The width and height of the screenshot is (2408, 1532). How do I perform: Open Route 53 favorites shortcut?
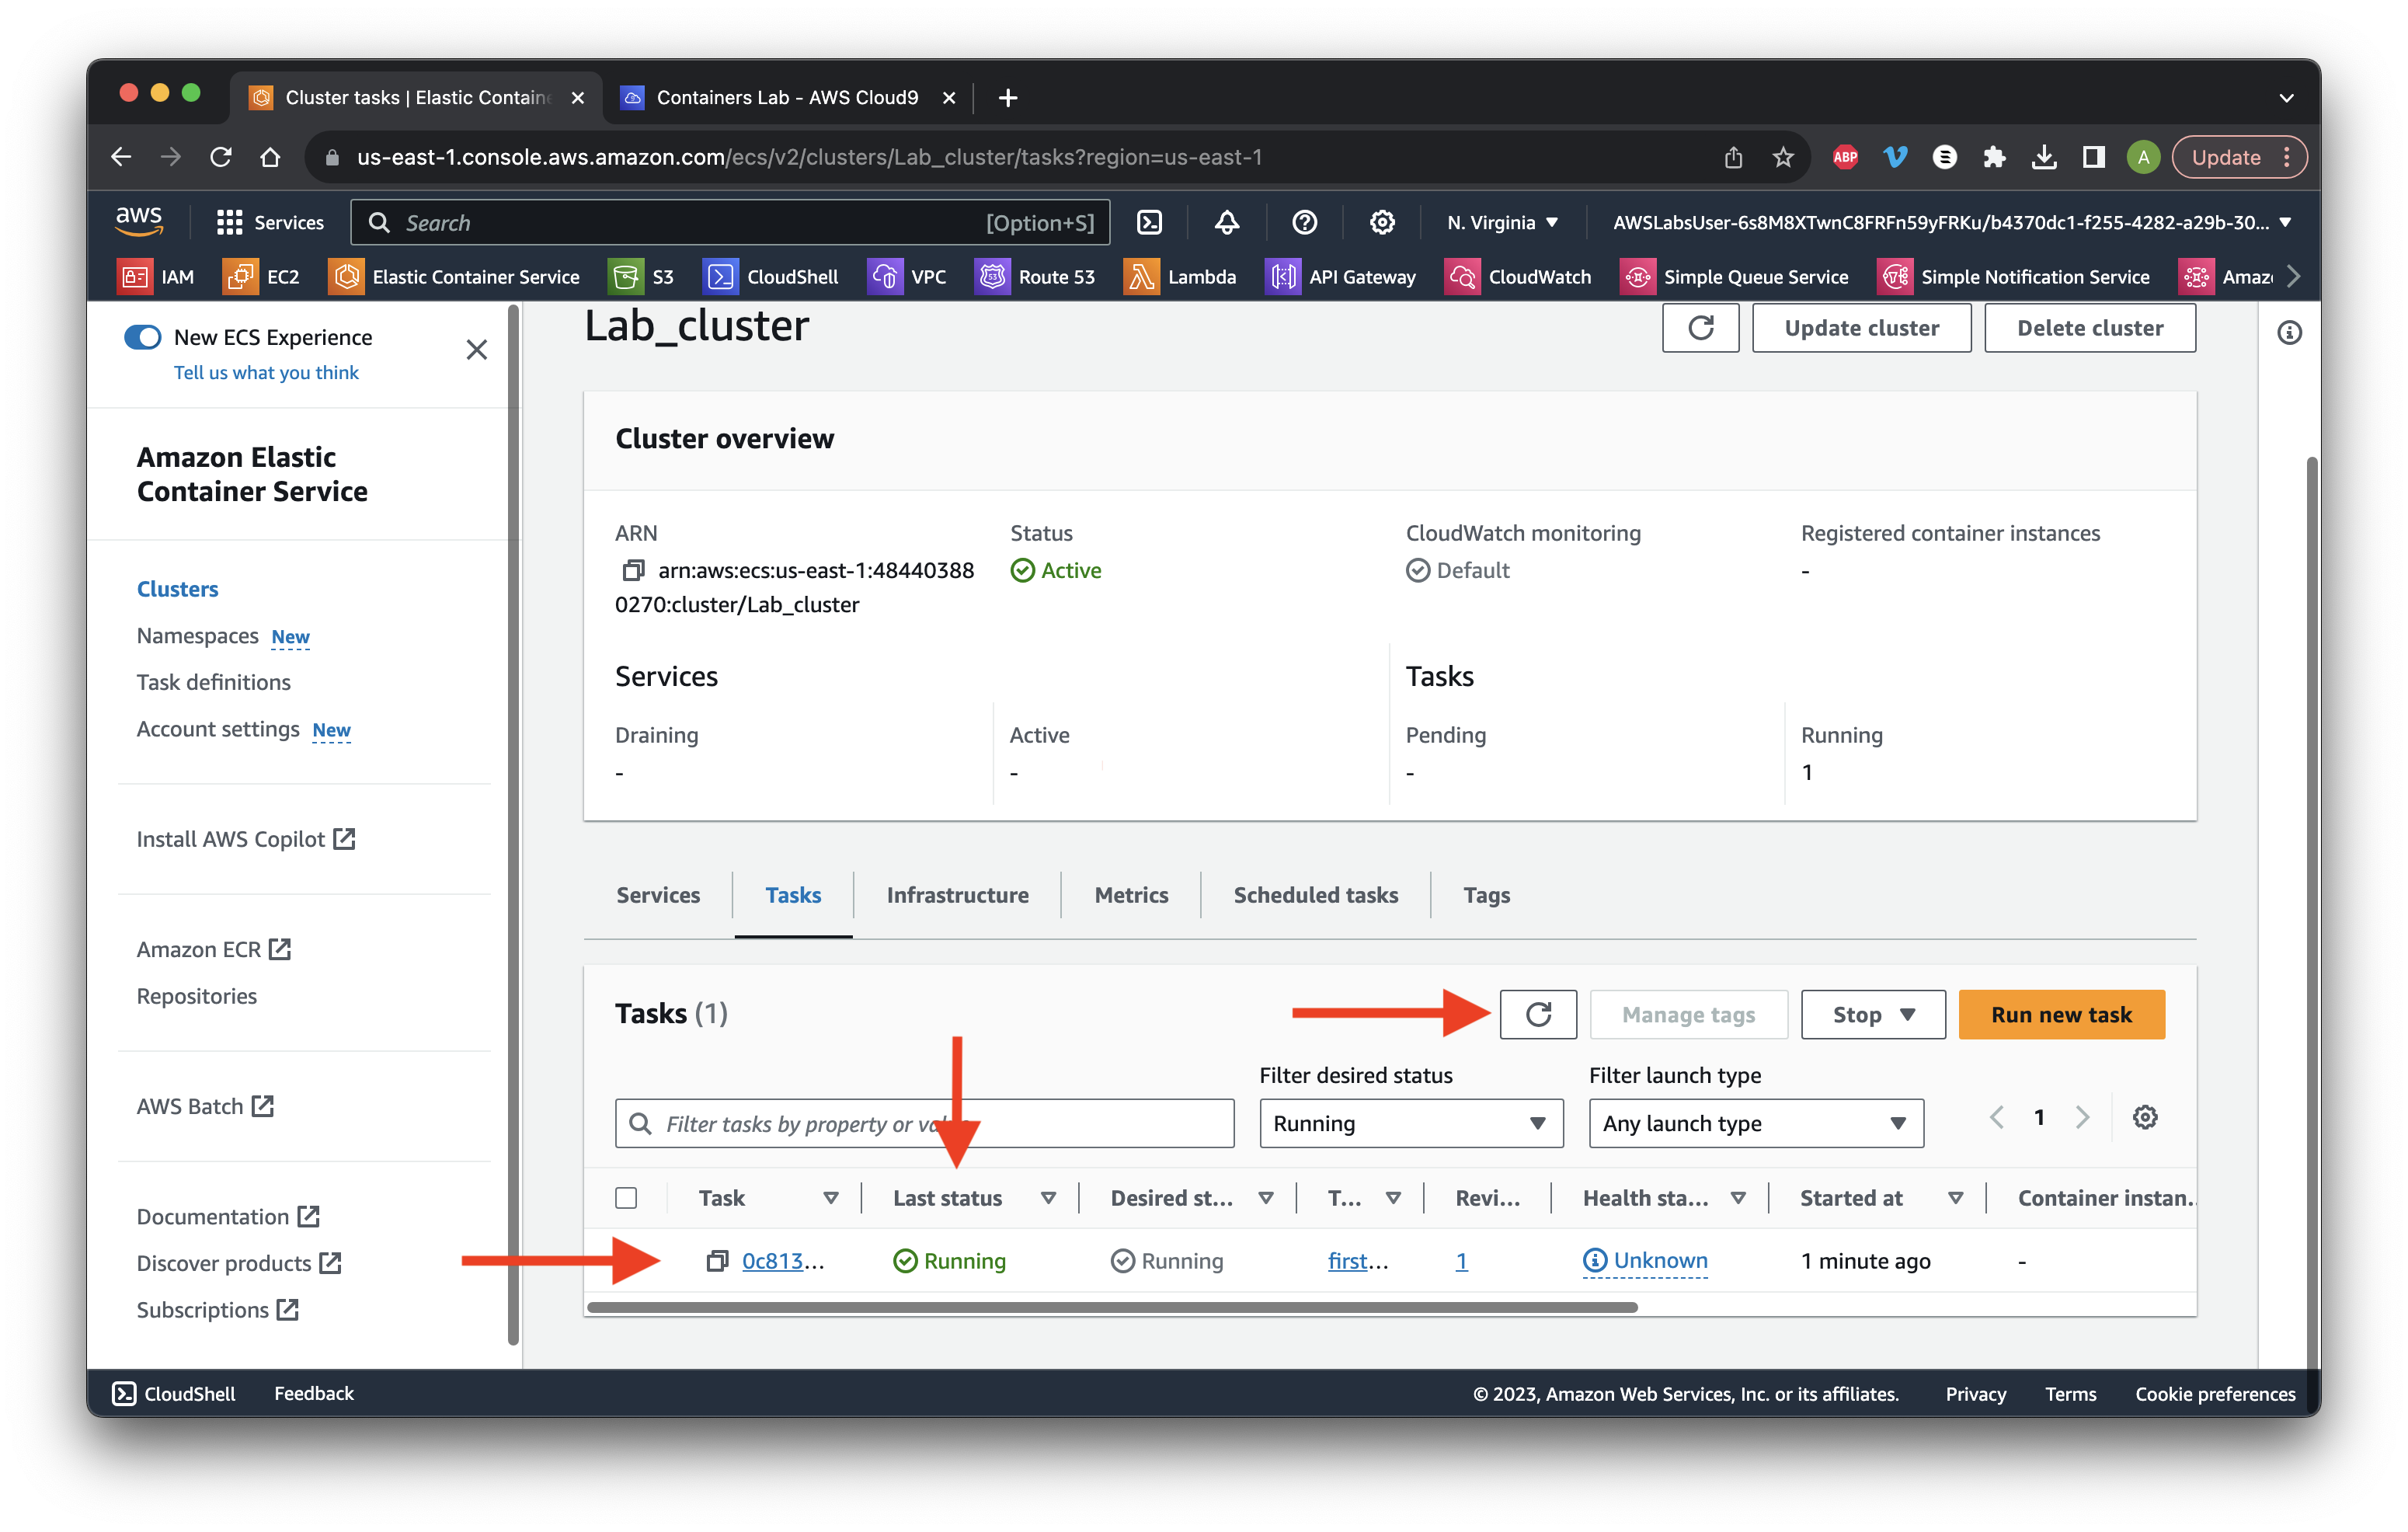pyautogui.click(x=1035, y=277)
